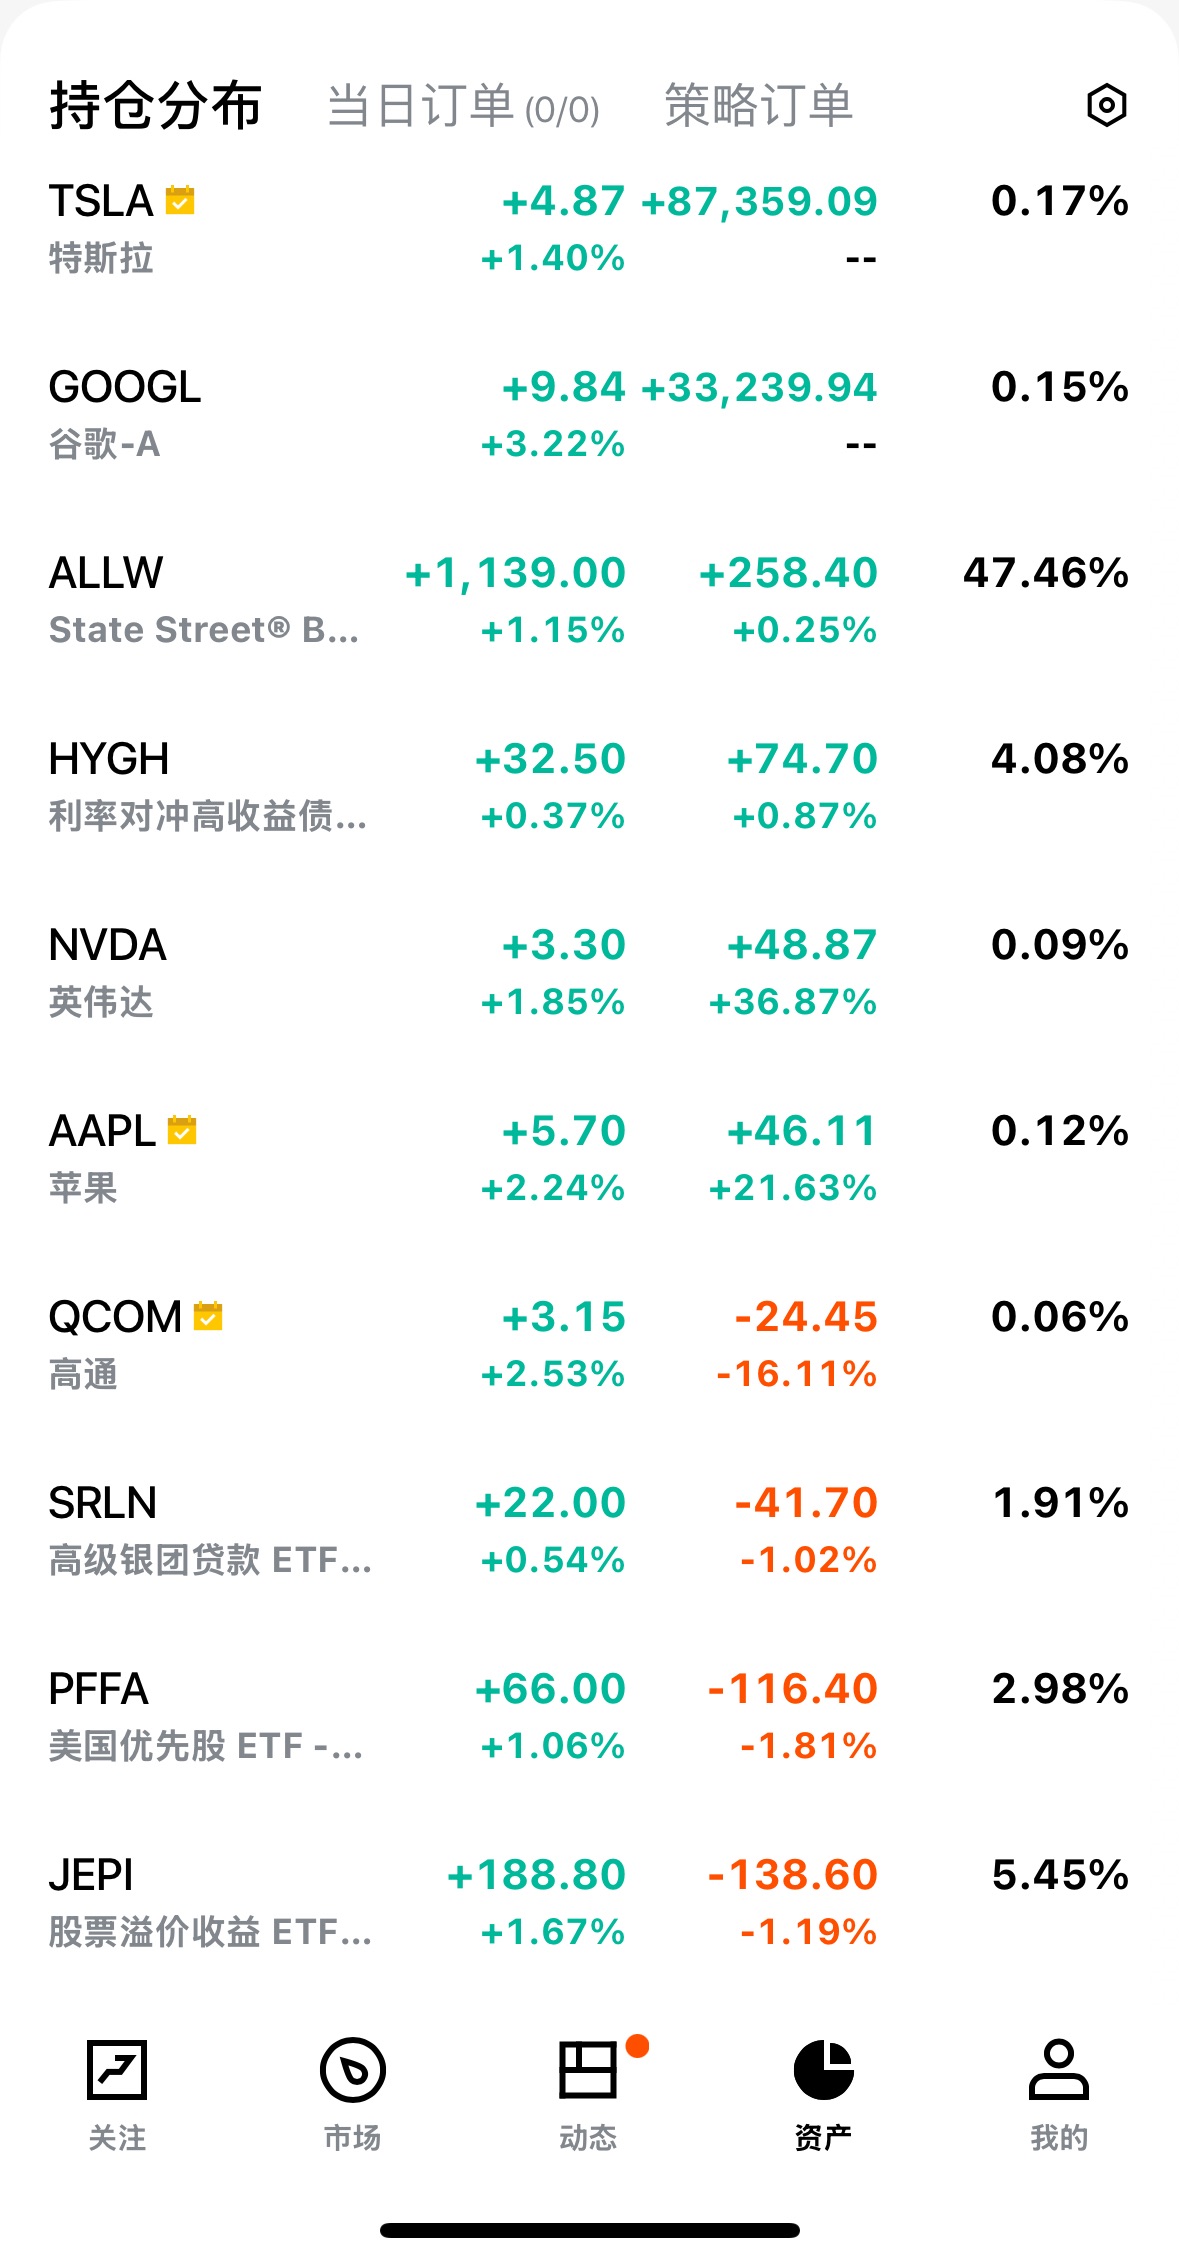Image resolution: width=1179 pixels, height=2262 pixels.
Task: Switch to 策略订单 tab
Action: [758, 105]
